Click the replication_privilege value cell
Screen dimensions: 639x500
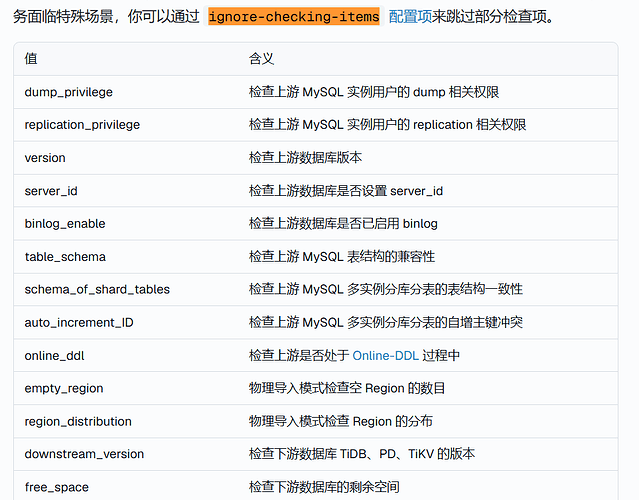coord(82,125)
